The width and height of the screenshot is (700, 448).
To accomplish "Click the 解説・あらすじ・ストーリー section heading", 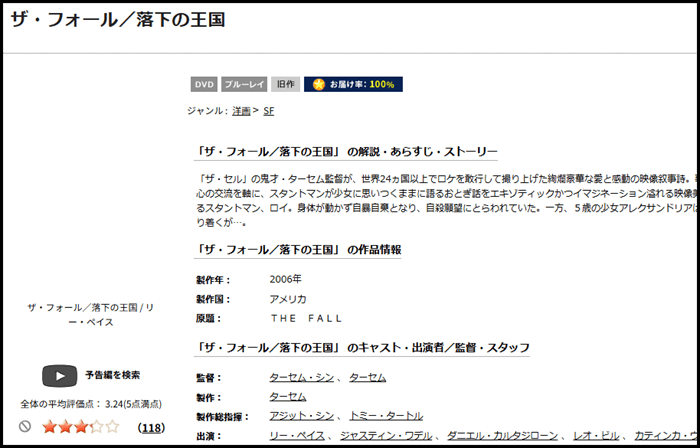I will (346, 152).
